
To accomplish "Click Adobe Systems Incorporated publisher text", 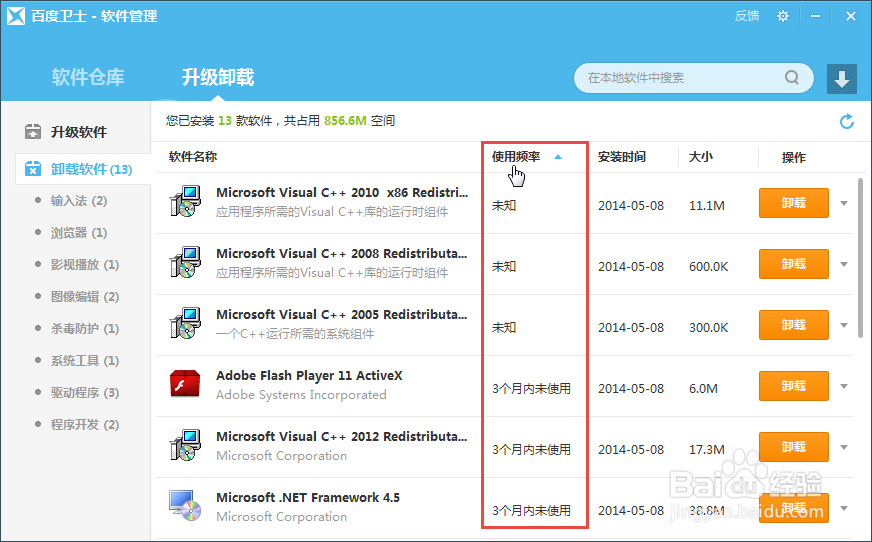I will coord(301,395).
